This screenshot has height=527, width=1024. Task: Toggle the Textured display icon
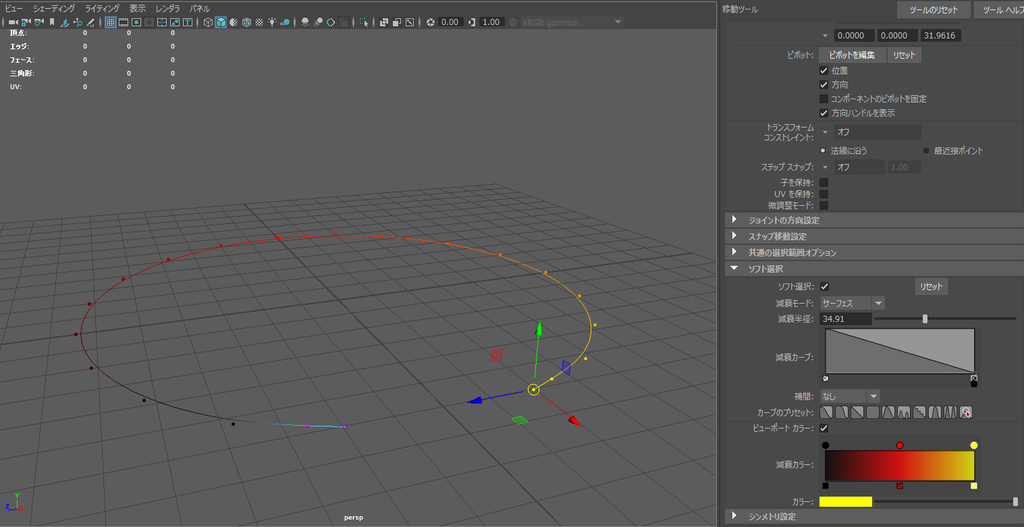coord(260,22)
